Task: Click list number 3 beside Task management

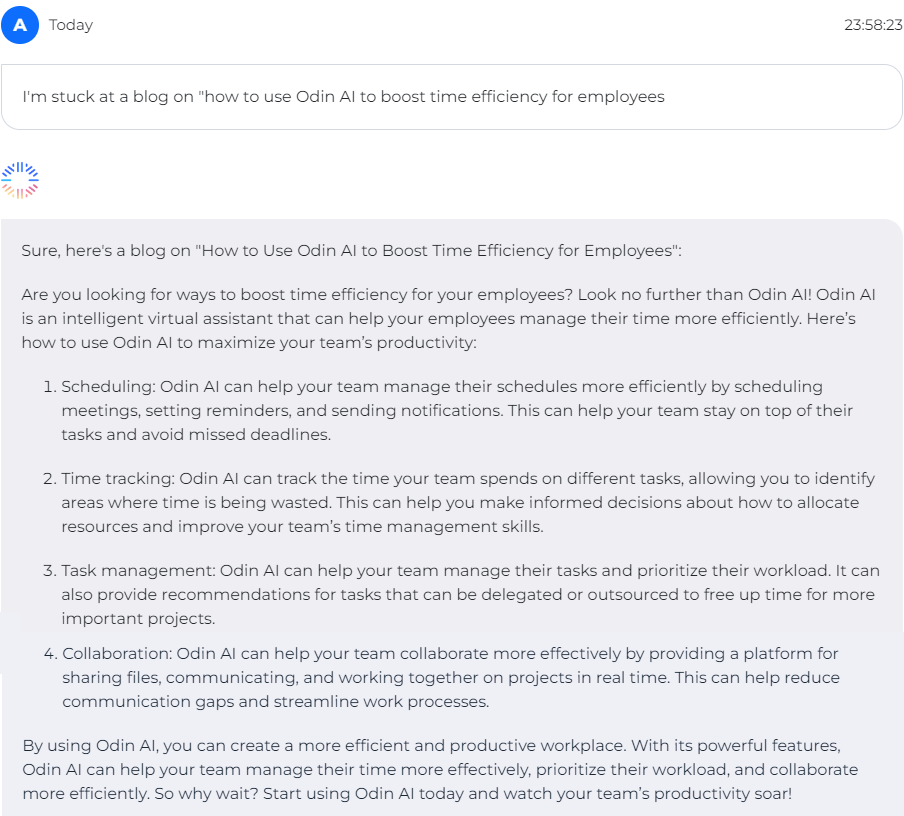Action: [x=49, y=571]
